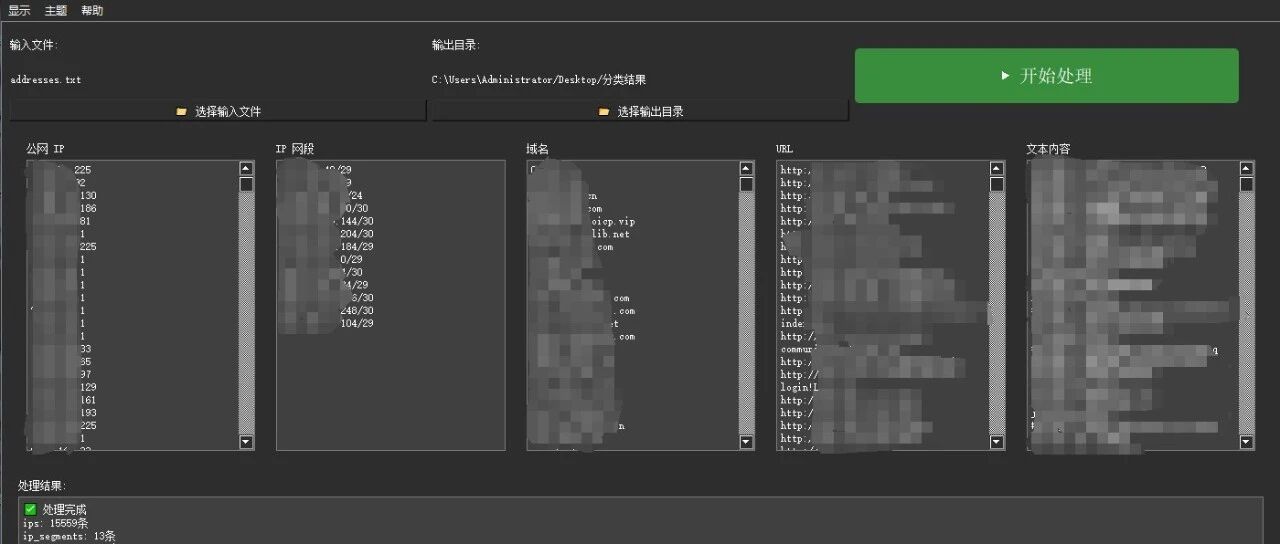Click the green 处理完成 check icon

point(30,510)
